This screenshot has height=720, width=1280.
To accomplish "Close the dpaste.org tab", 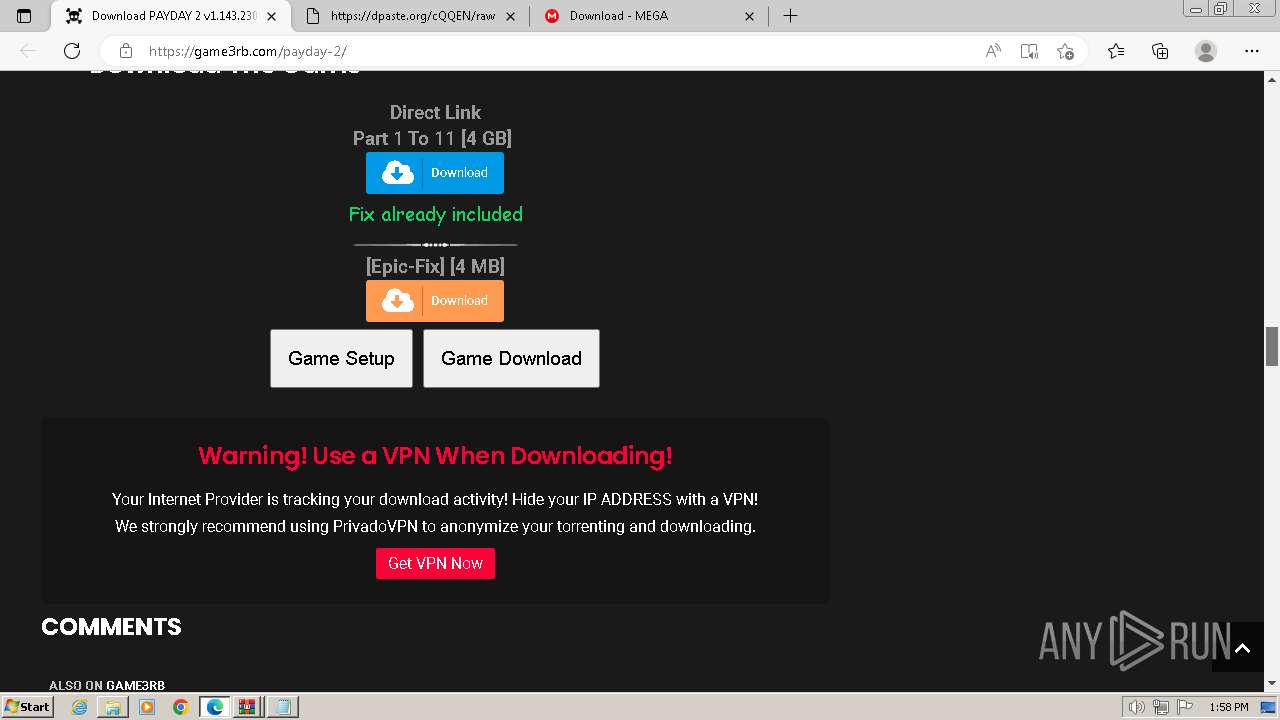I will [x=510, y=16].
